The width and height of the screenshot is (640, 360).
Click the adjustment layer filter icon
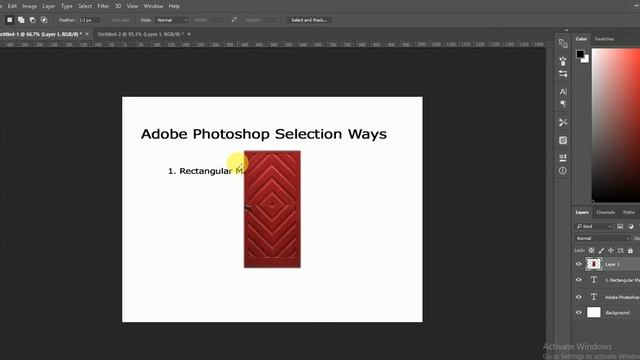pyautogui.click(x=631, y=227)
